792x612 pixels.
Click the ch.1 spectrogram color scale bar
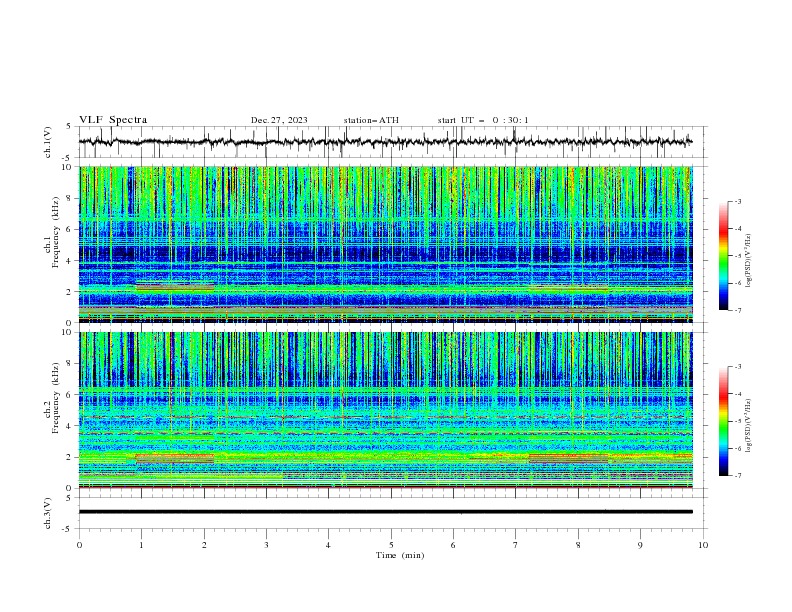[x=723, y=255]
